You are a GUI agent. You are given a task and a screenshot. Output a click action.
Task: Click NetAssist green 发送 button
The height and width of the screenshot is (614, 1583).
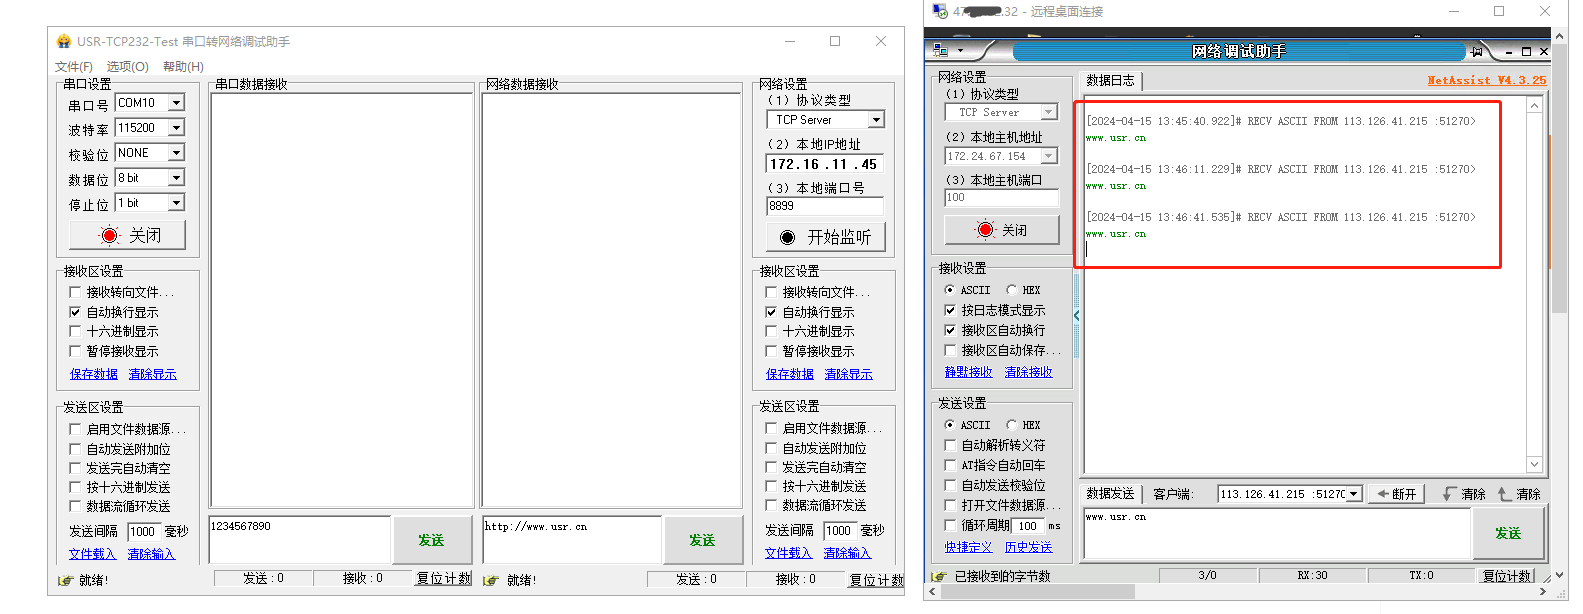1508,533
